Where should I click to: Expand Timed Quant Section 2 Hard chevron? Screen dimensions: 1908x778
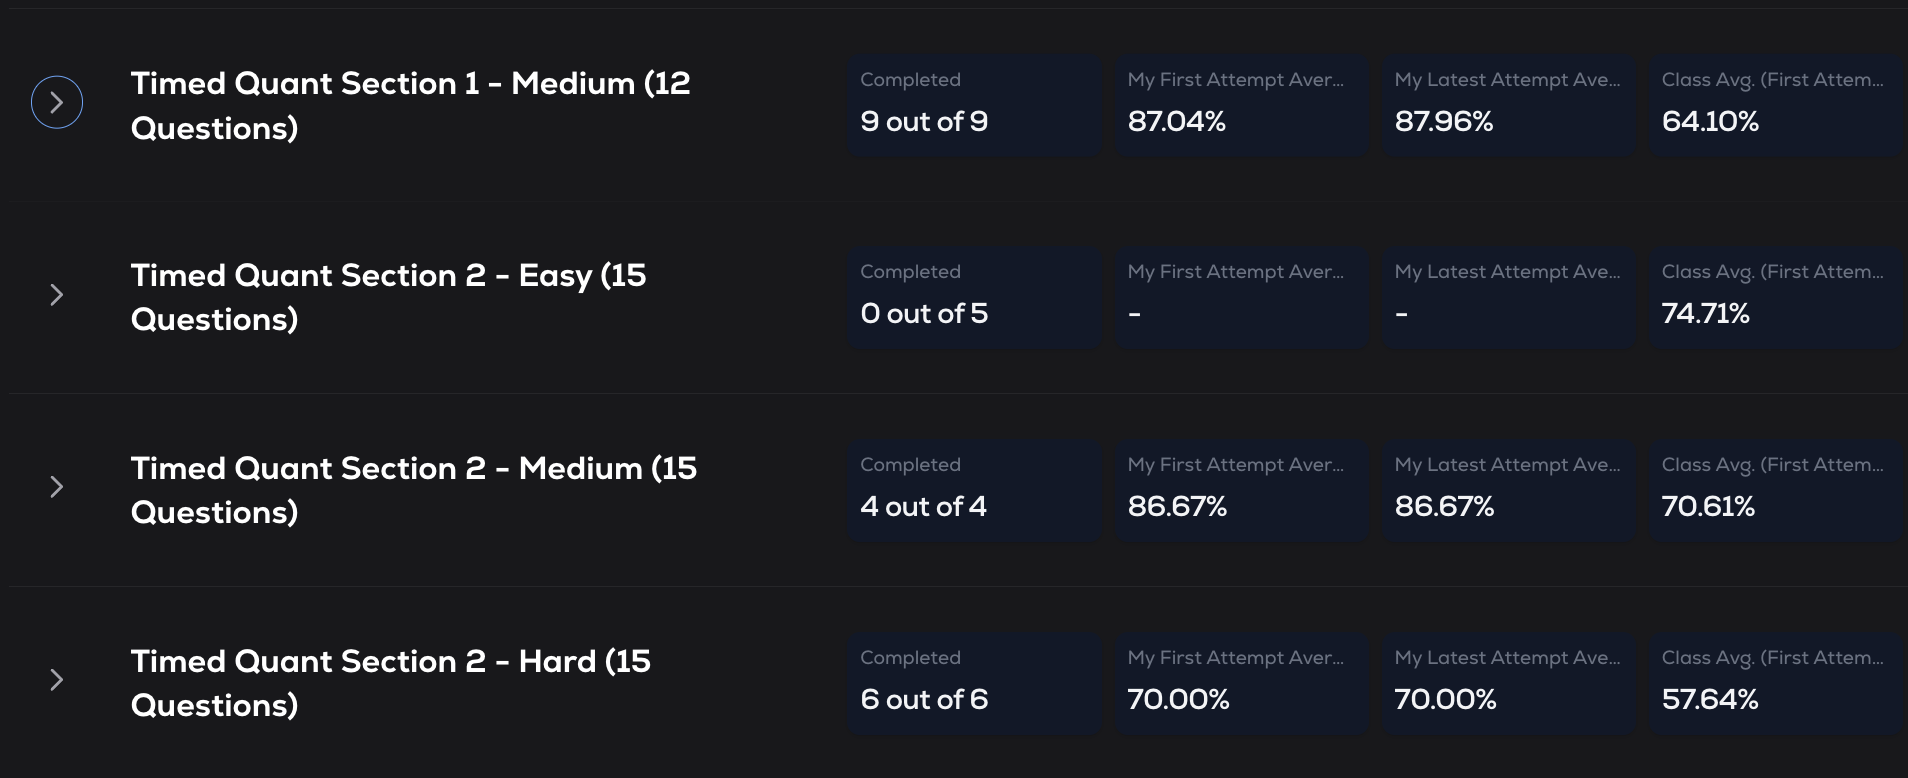[x=57, y=680]
